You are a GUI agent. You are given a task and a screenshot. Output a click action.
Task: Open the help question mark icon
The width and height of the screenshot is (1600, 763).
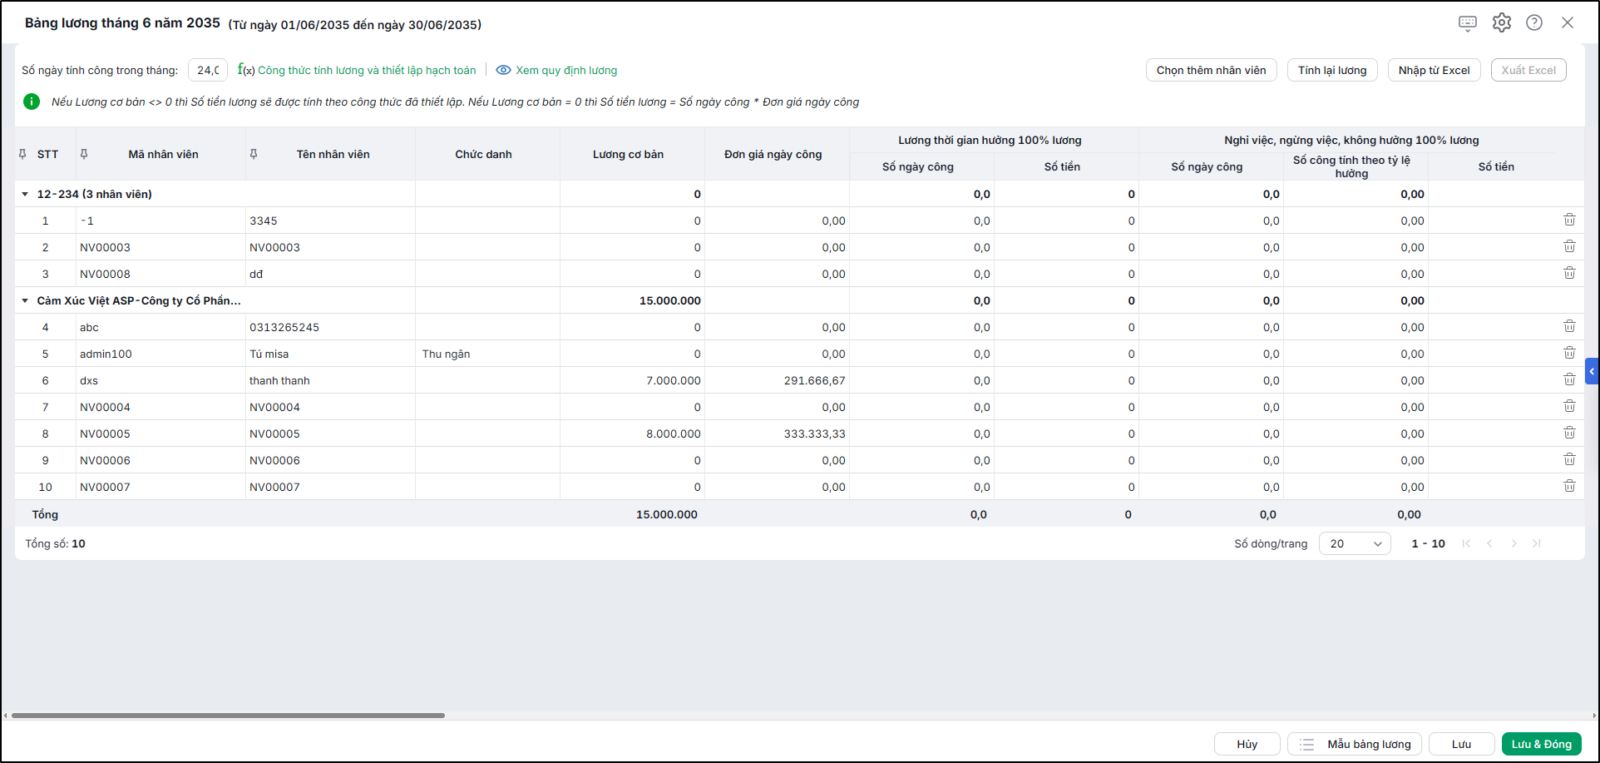pyautogui.click(x=1534, y=22)
